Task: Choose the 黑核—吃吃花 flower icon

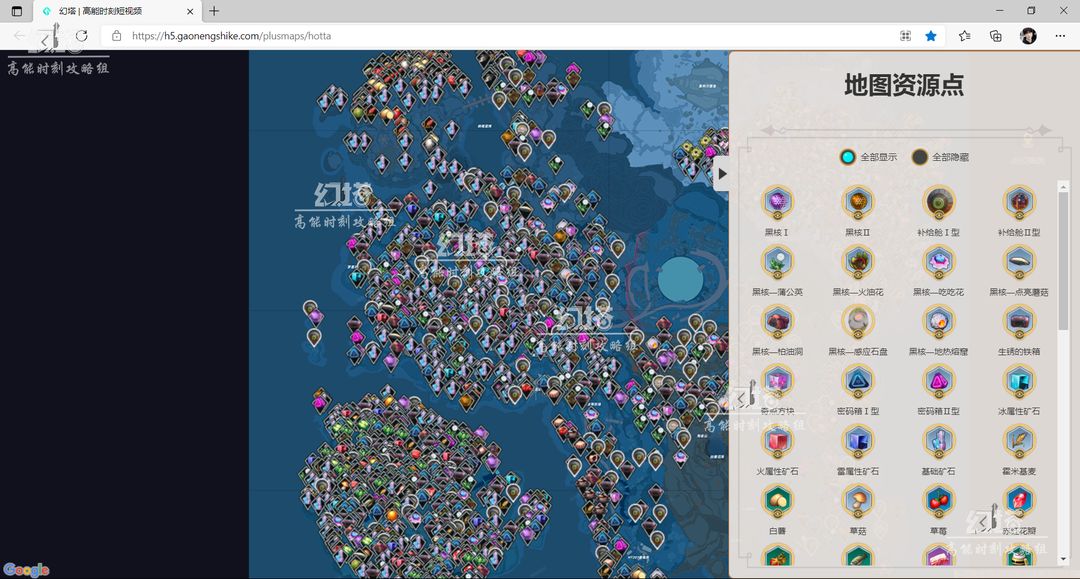Action: click(938, 262)
